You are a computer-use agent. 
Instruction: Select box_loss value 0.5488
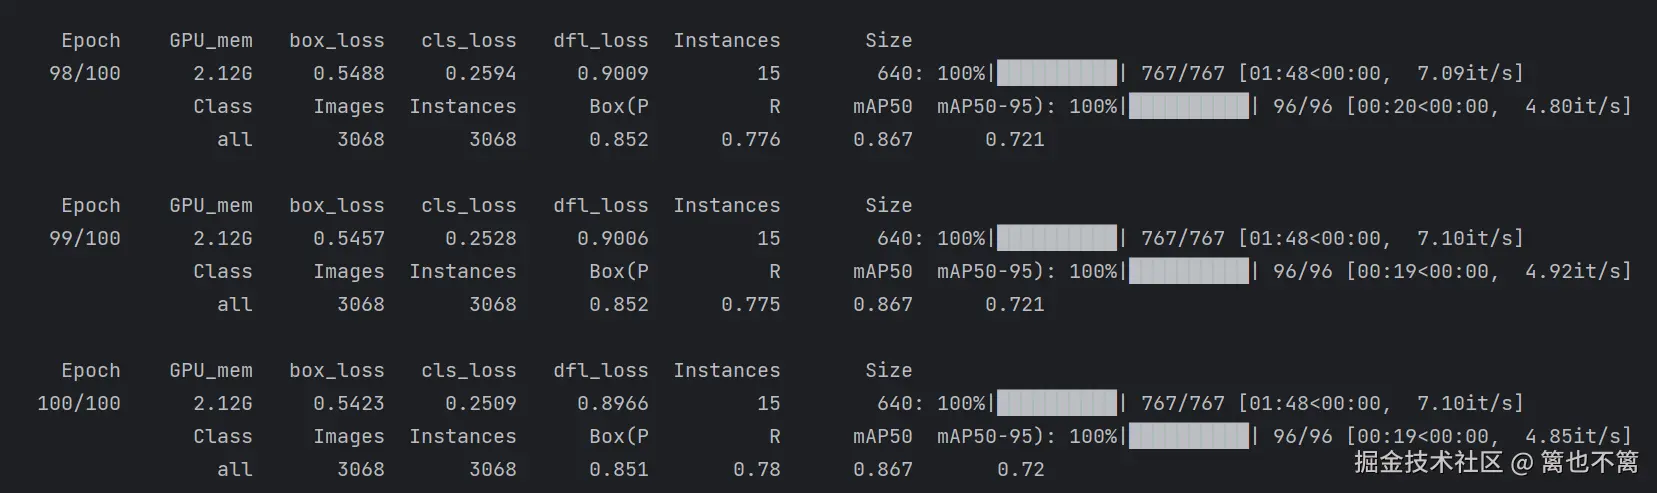(348, 73)
